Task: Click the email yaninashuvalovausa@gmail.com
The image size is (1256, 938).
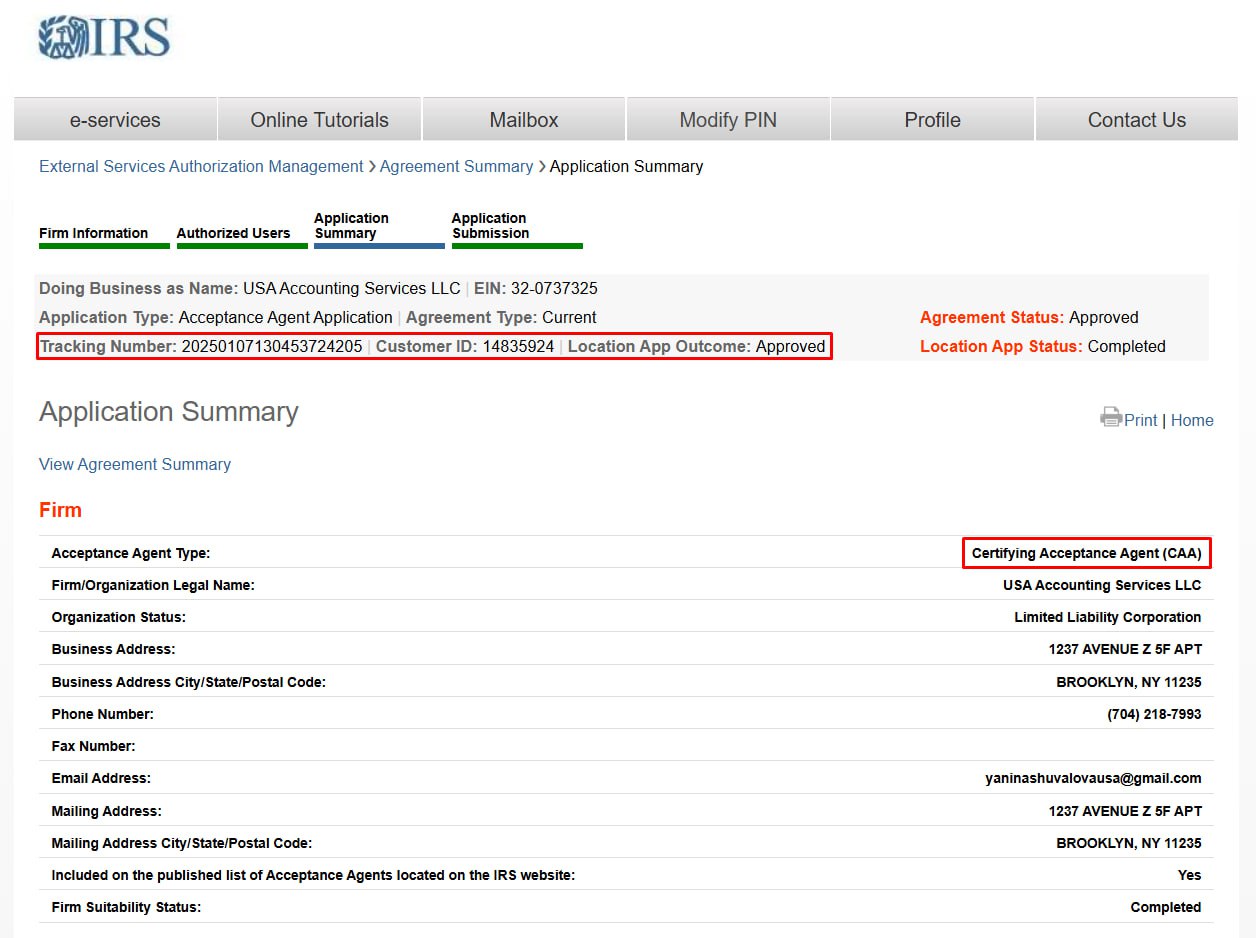Action: (1093, 778)
